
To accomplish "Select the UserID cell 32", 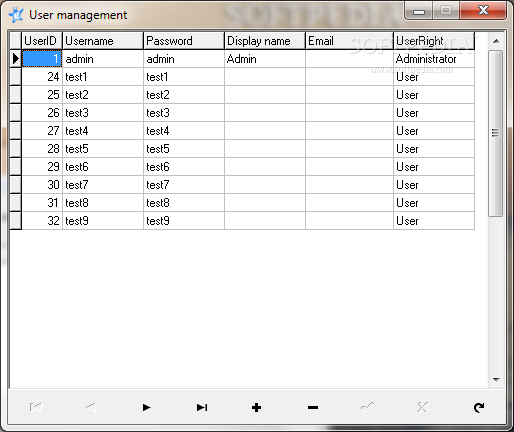I will point(42,221).
